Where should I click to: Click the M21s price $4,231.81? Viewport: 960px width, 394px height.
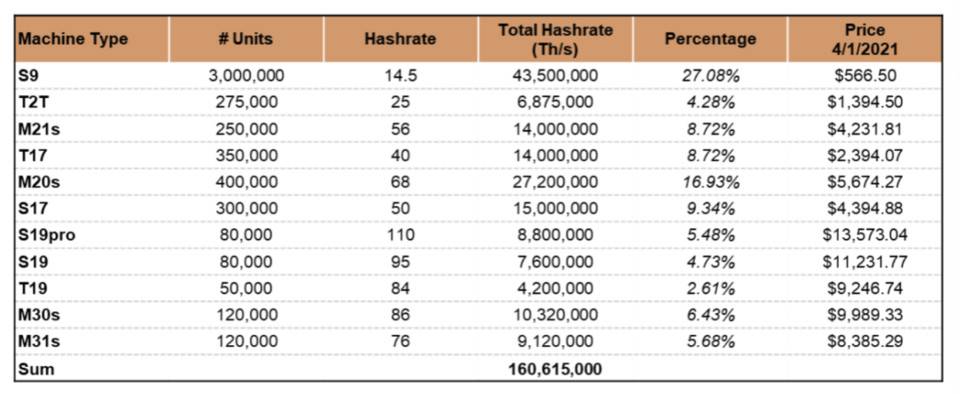point(865,128)
